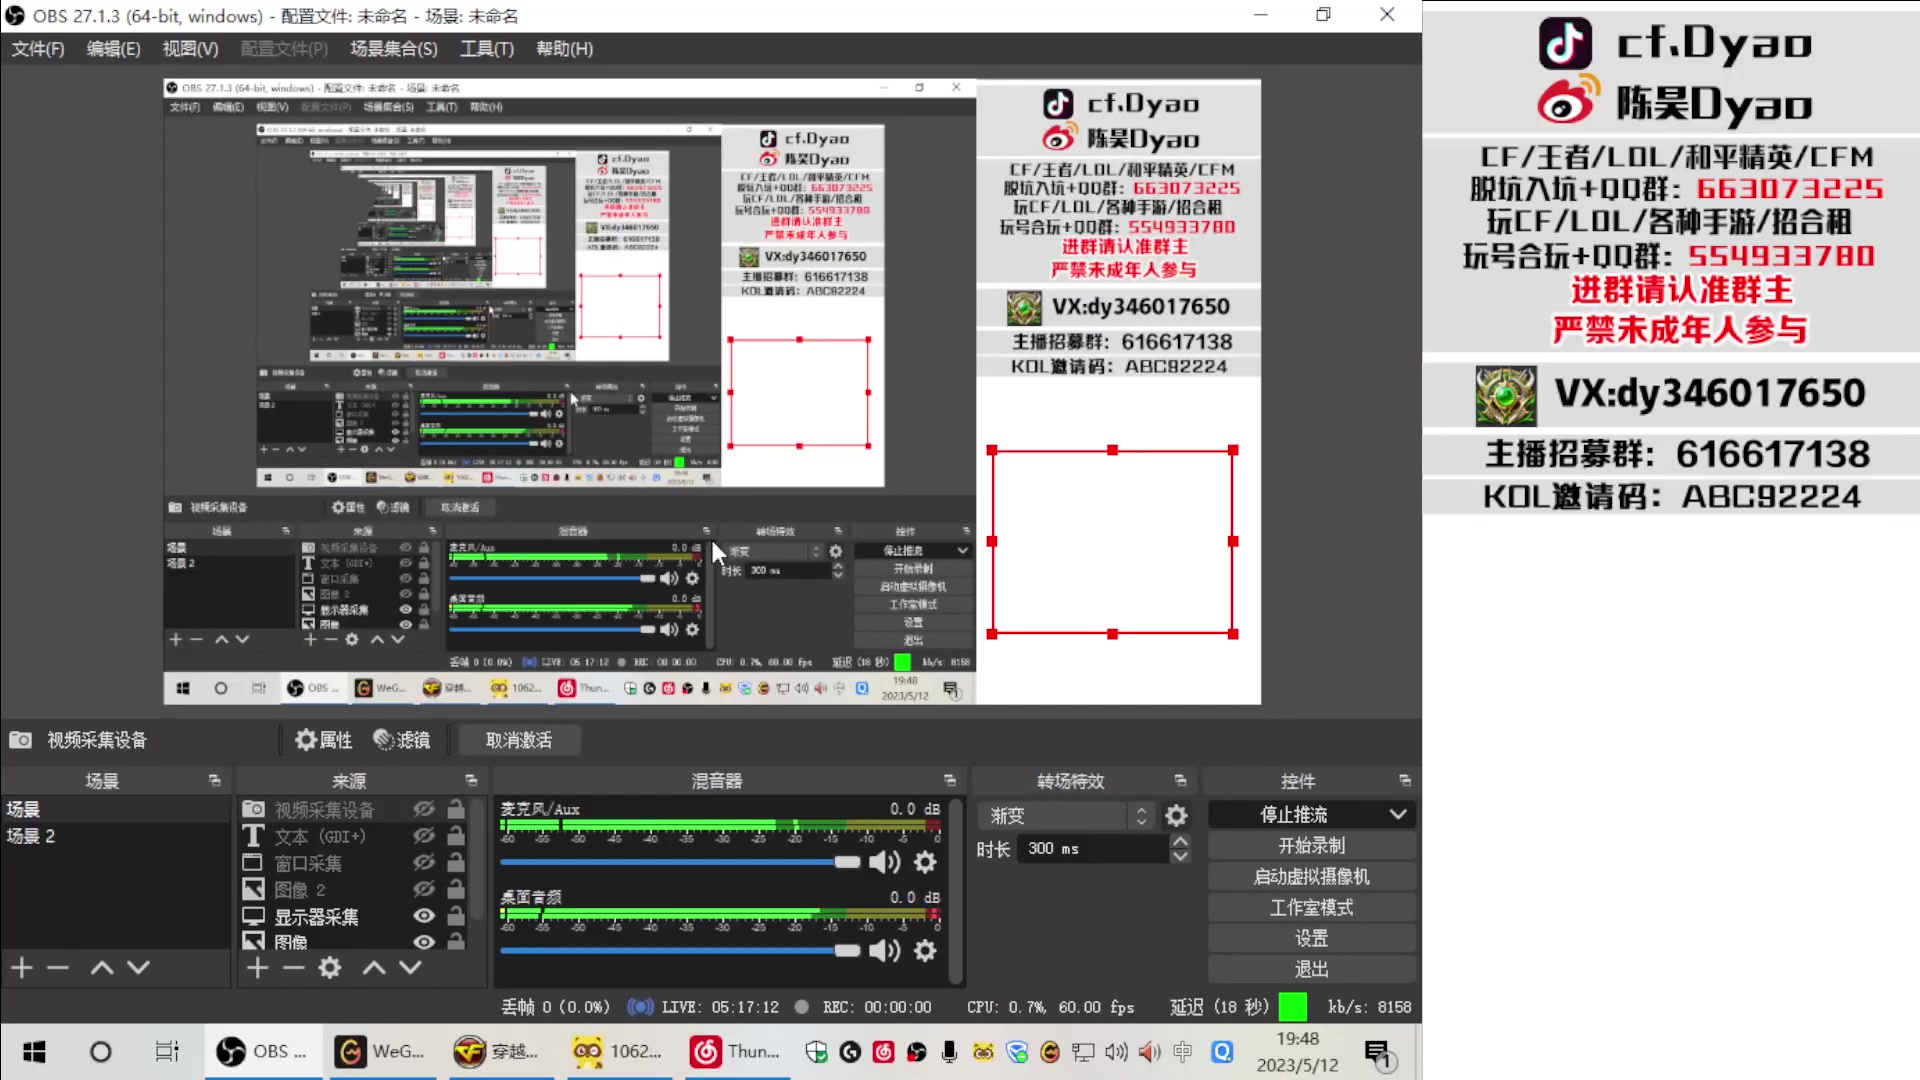Toggle lock on 显示器采集 source

[456, 916]
